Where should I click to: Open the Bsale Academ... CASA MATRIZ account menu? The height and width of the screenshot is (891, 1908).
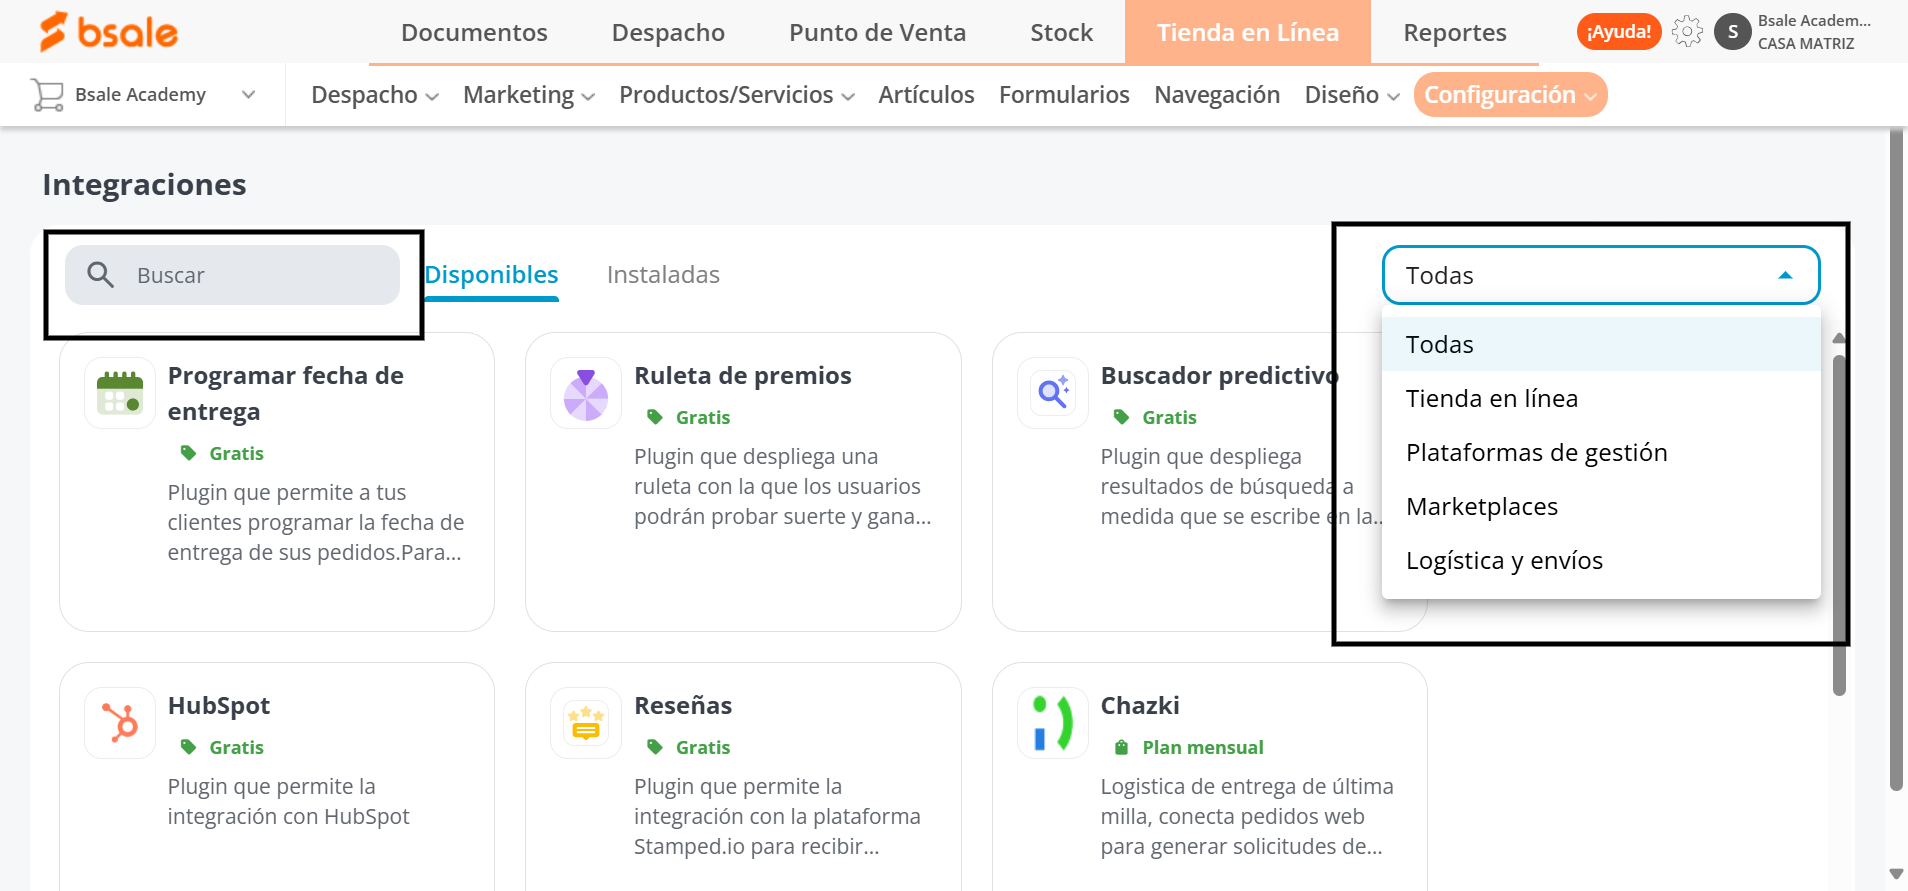tap(1814, 32)
